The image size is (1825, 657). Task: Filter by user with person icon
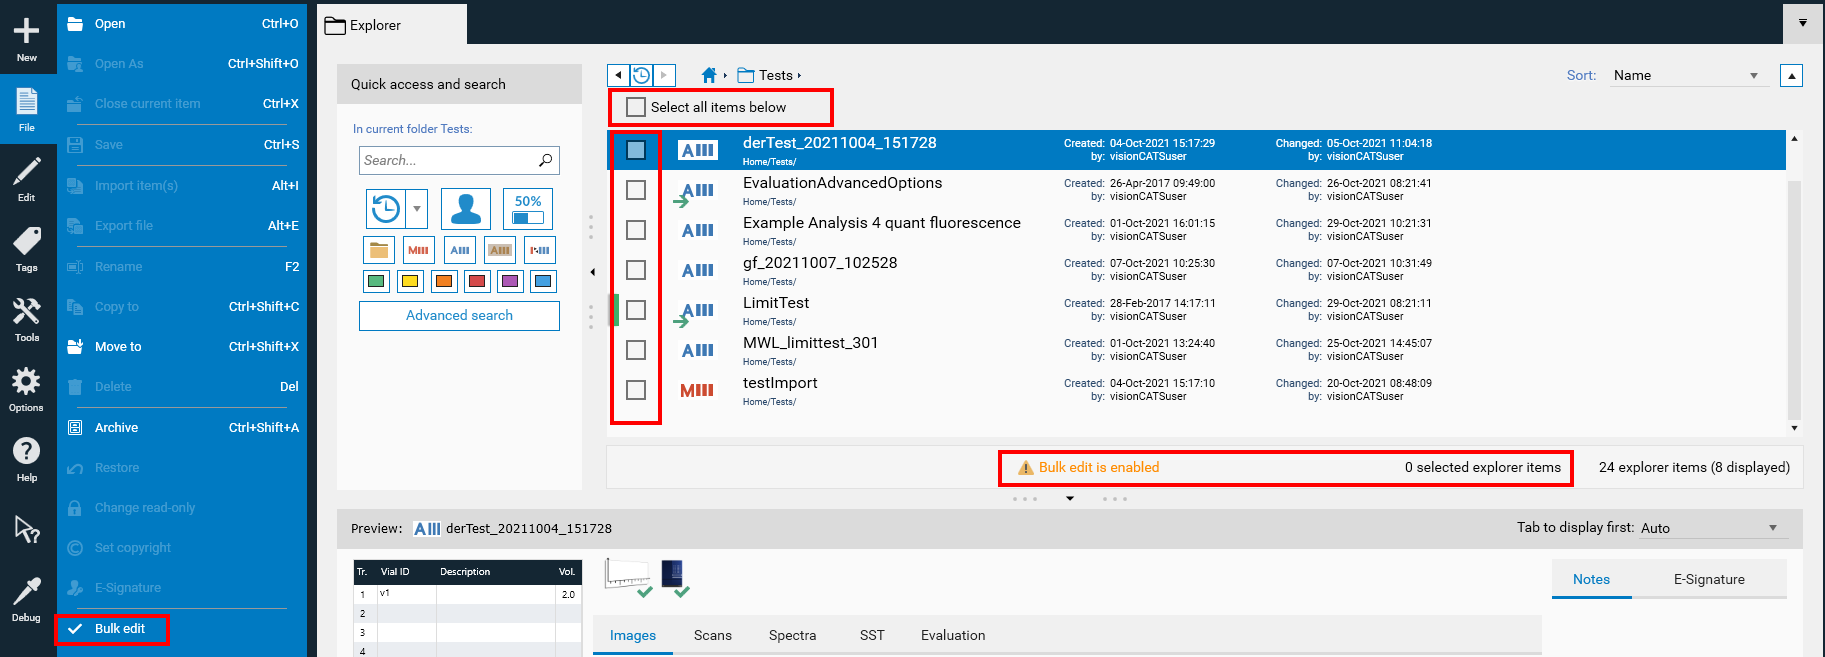465,209
